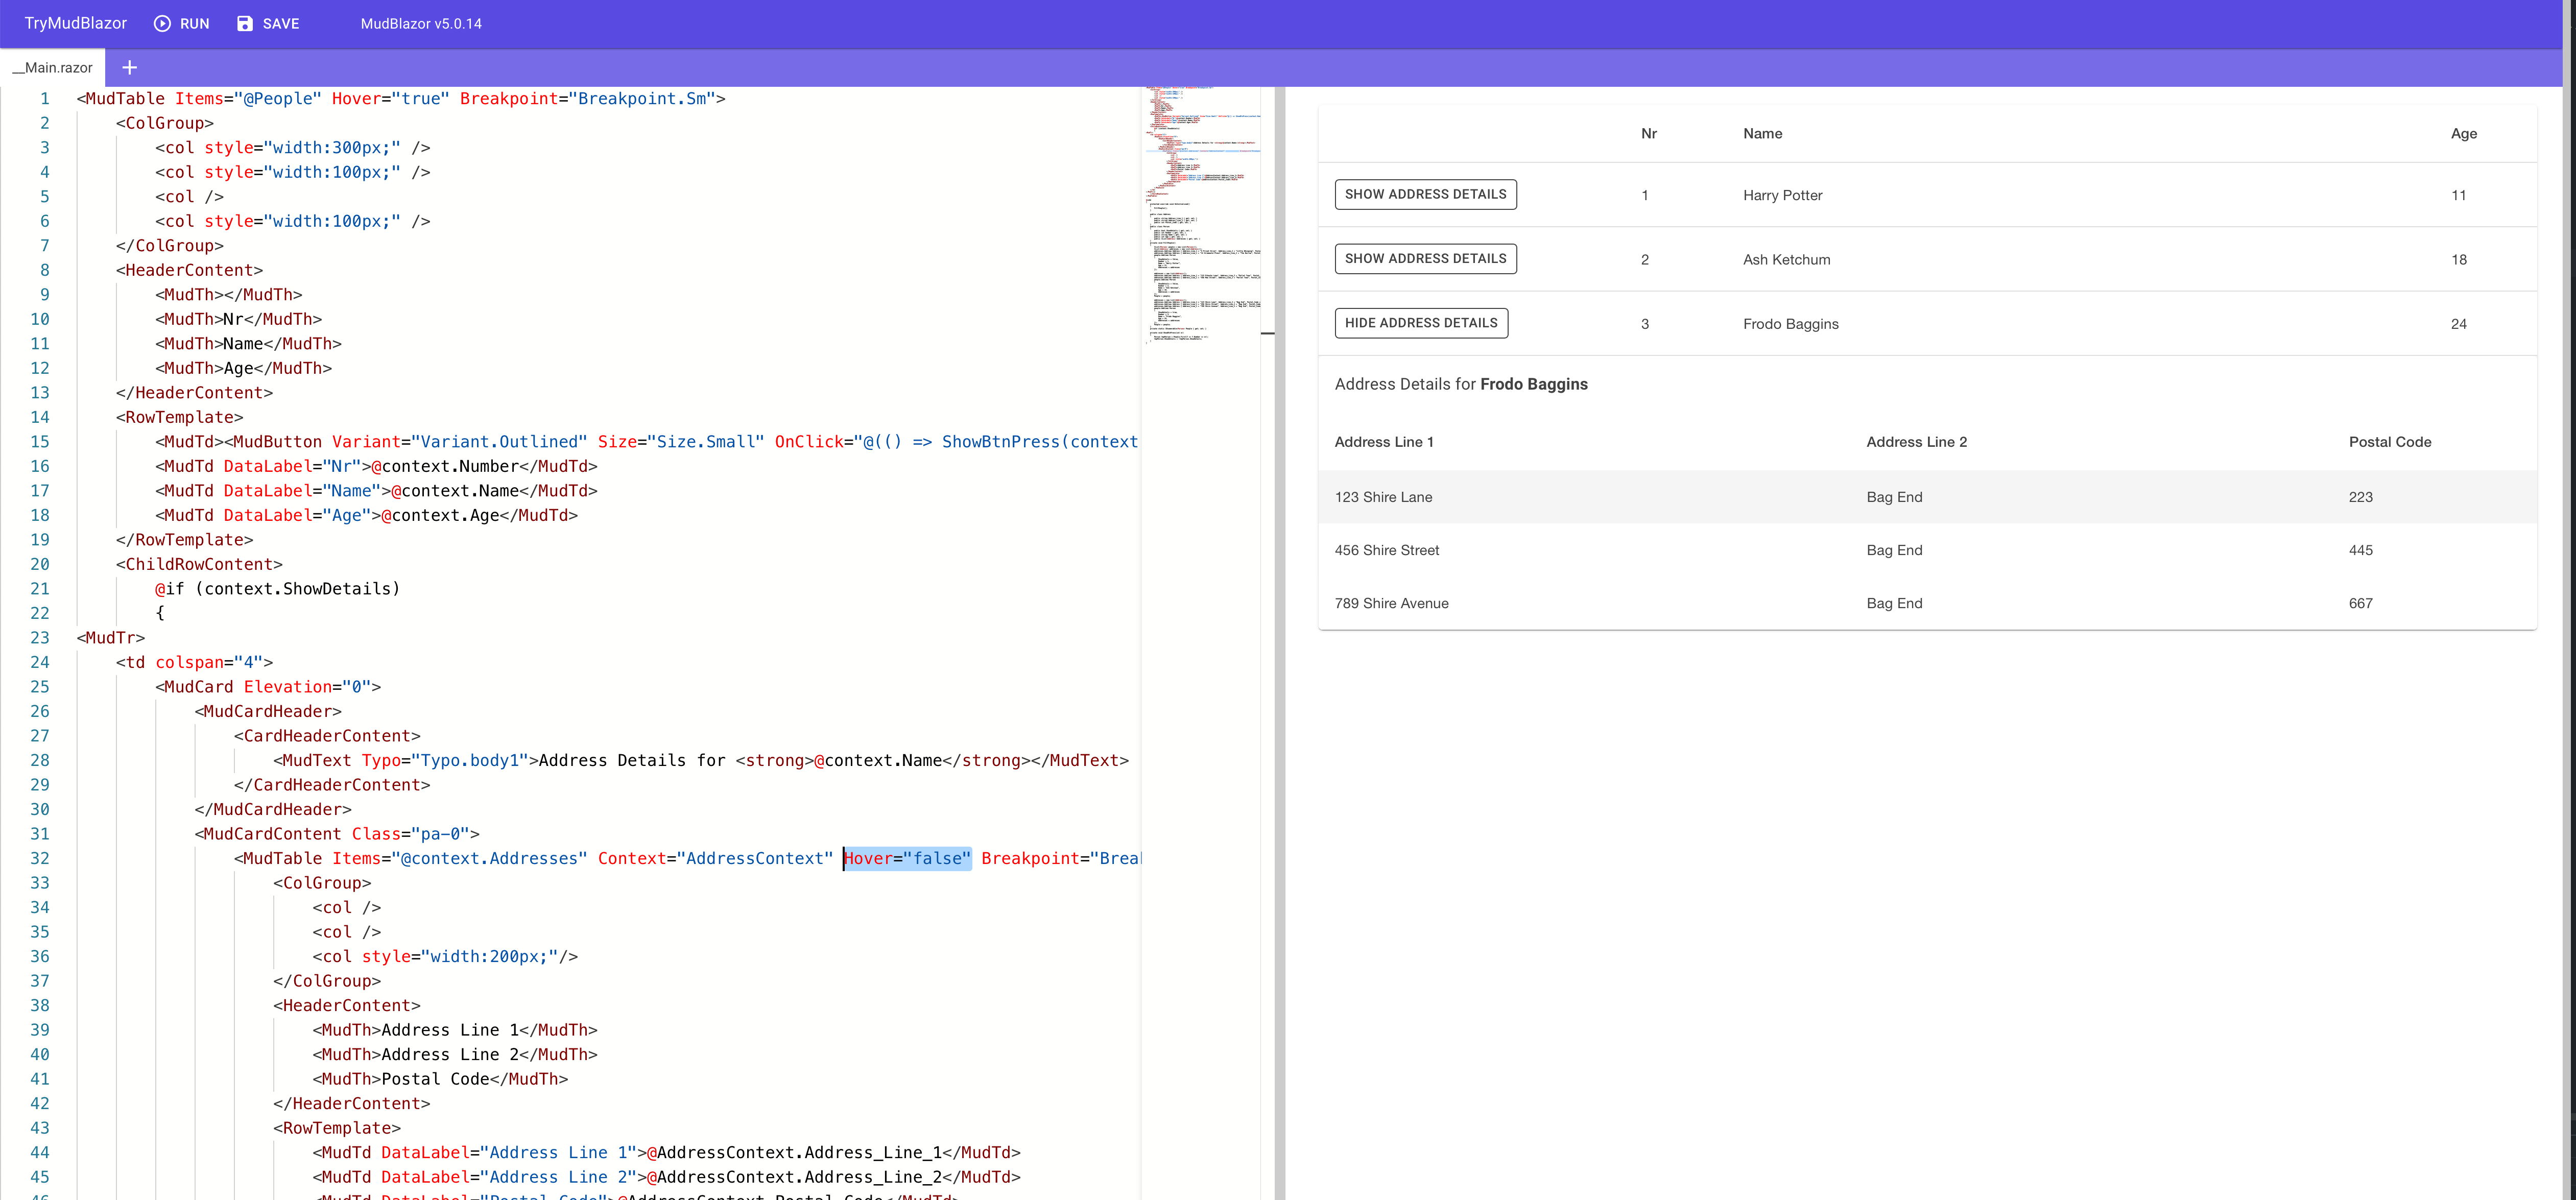The width and height of the screenshot is (2576, 1200).
Task: Add a new file tab with plus icon
Action: pyautogui.click(x=129, y=67)
